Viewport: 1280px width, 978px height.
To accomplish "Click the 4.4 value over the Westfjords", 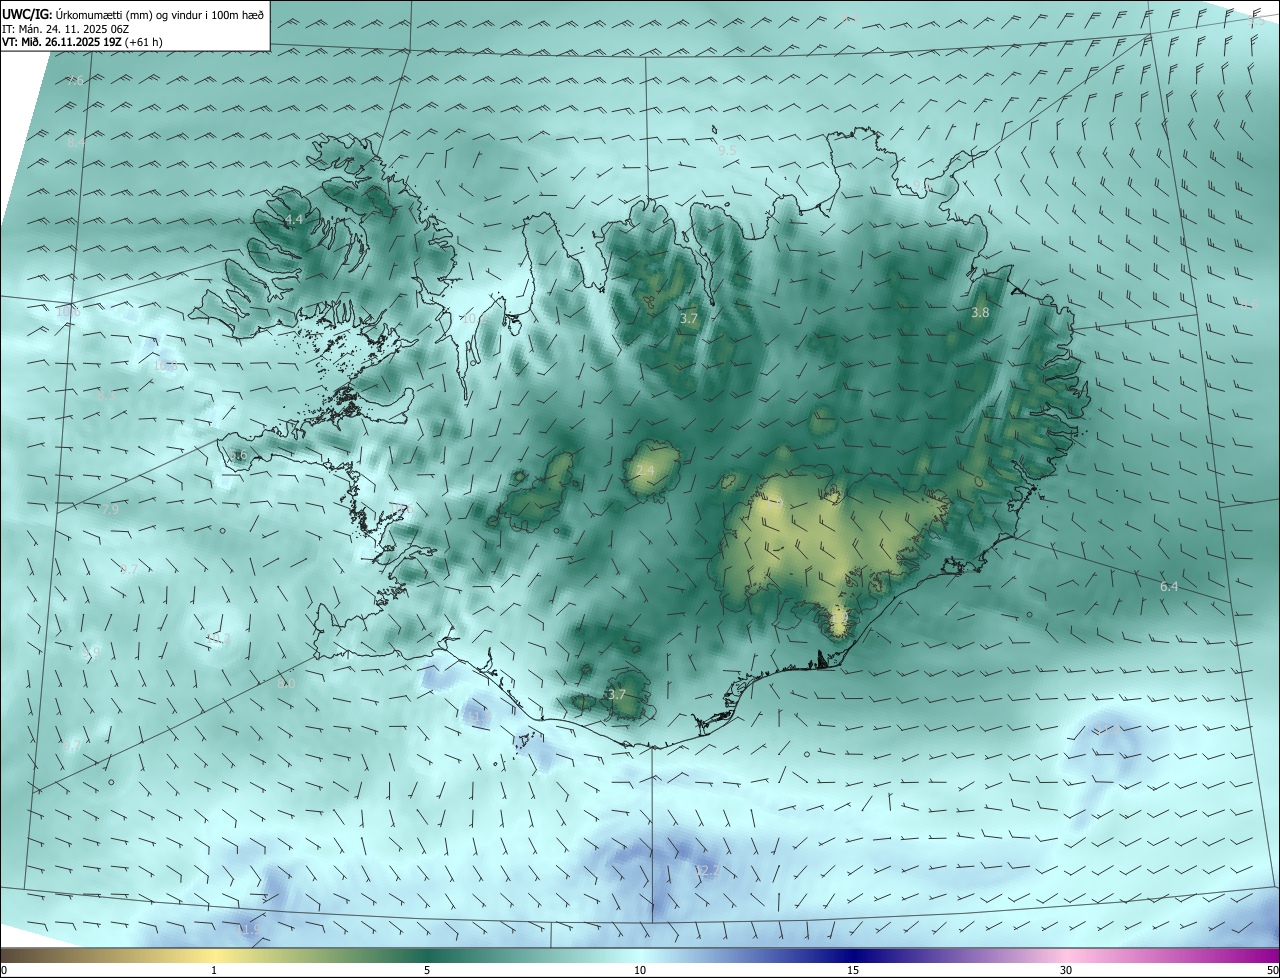I will (294, 219).
